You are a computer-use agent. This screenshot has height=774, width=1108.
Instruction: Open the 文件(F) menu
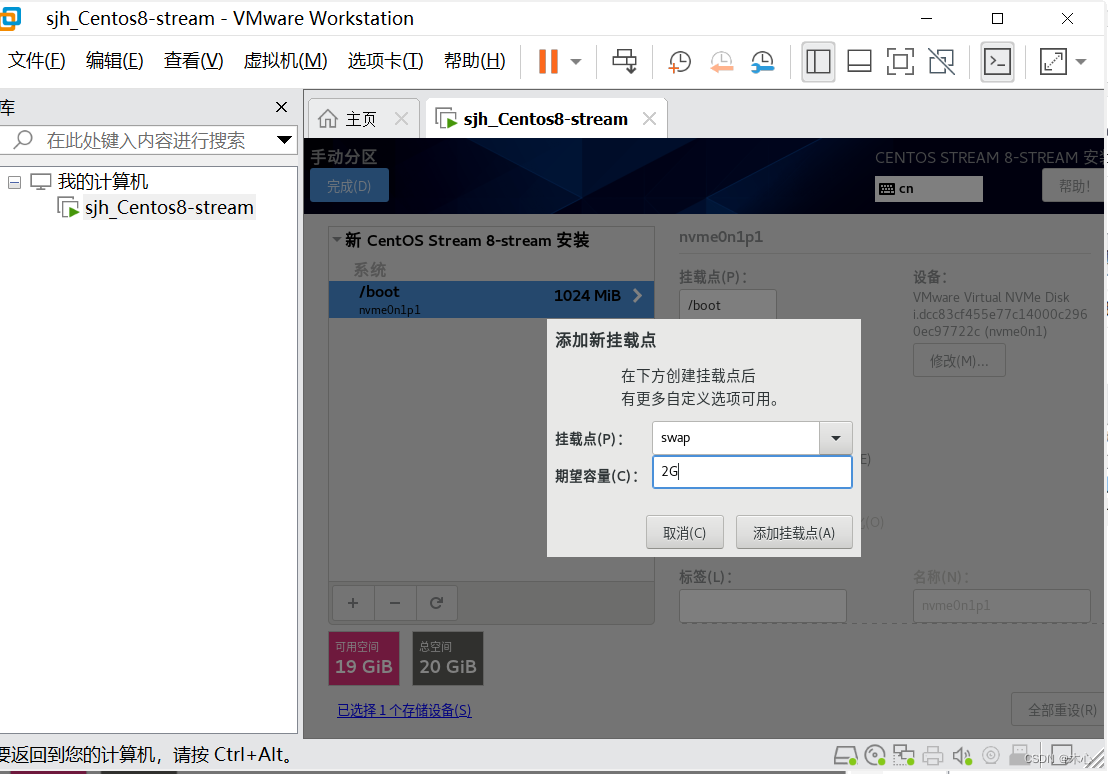point(37,61)
